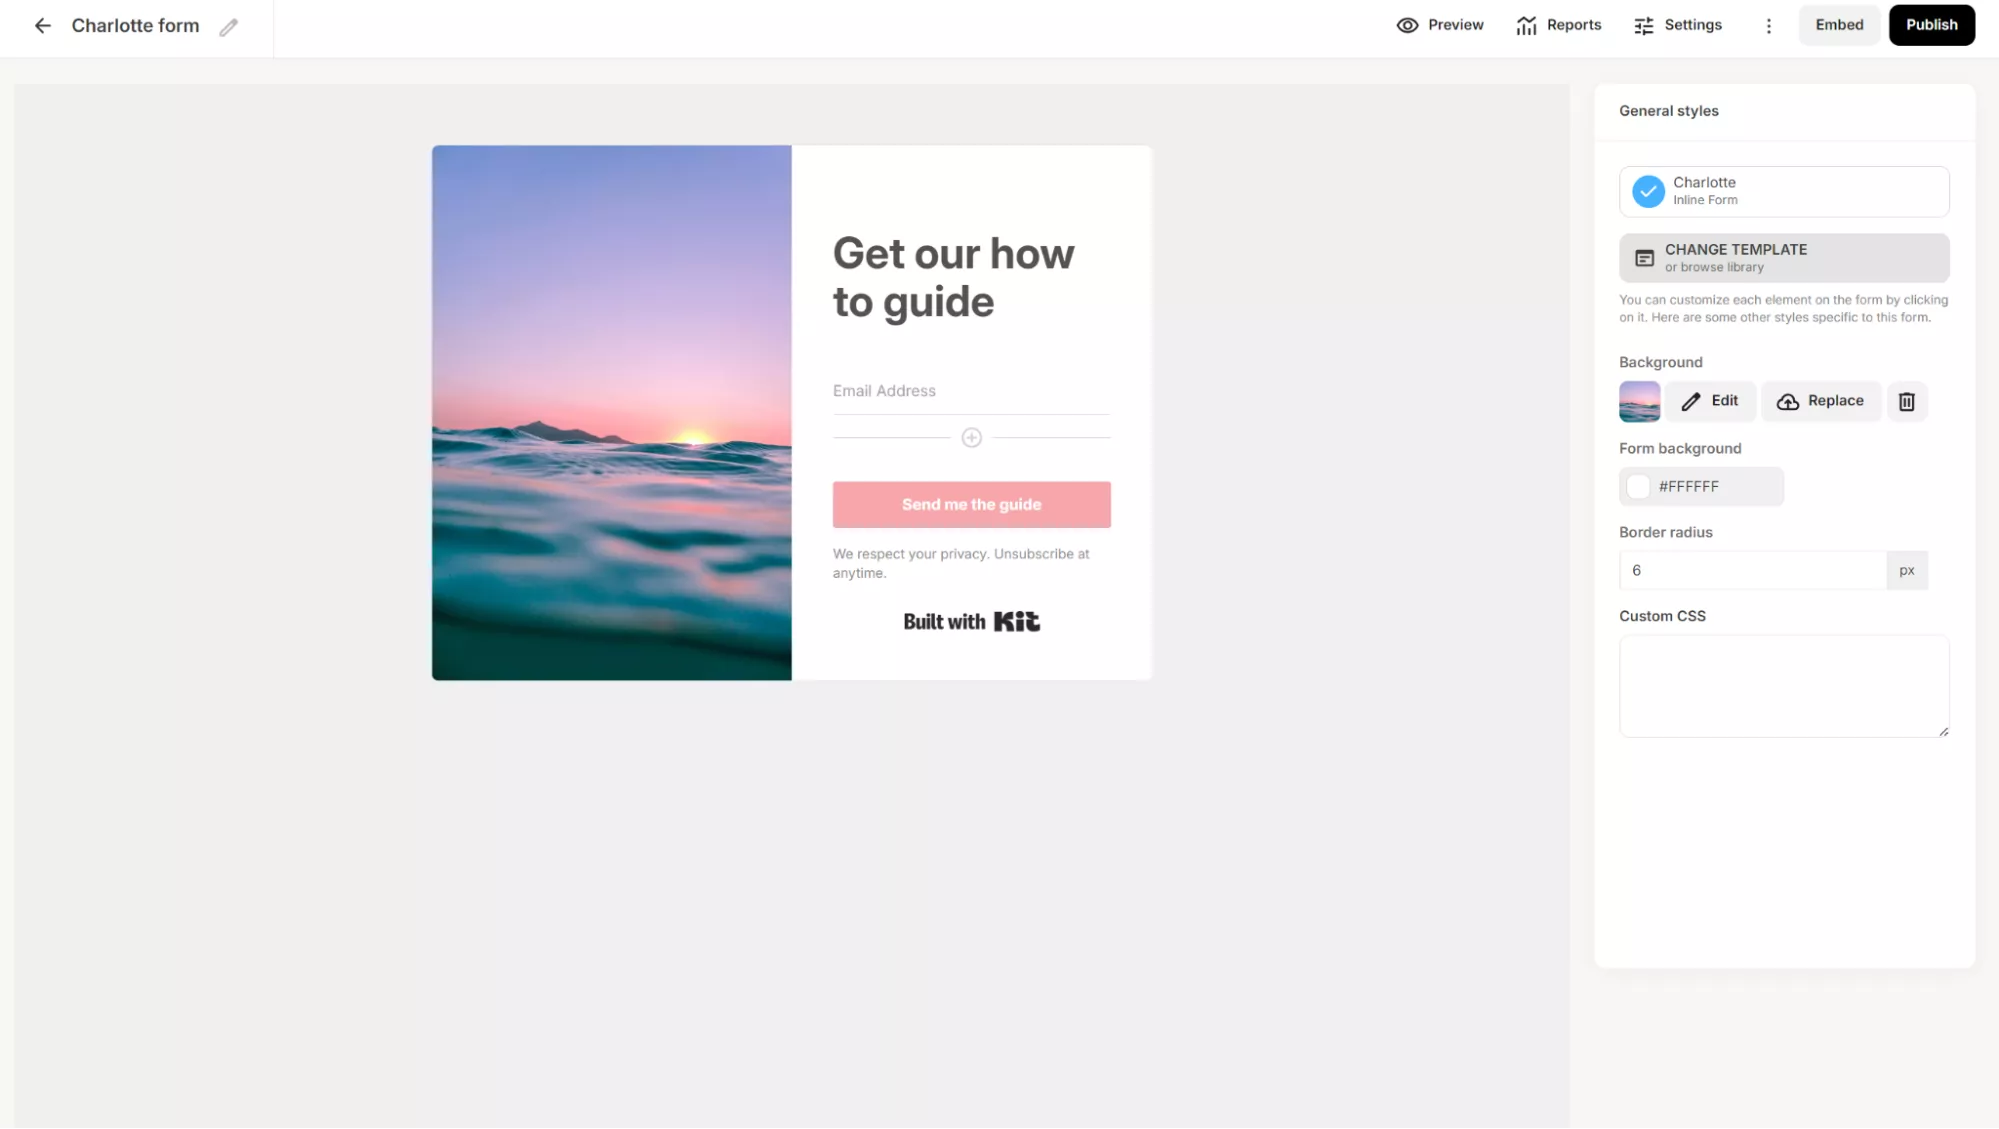1999x1129 pixels.
Task: Edit the background image
Action: click(1710, 401)
